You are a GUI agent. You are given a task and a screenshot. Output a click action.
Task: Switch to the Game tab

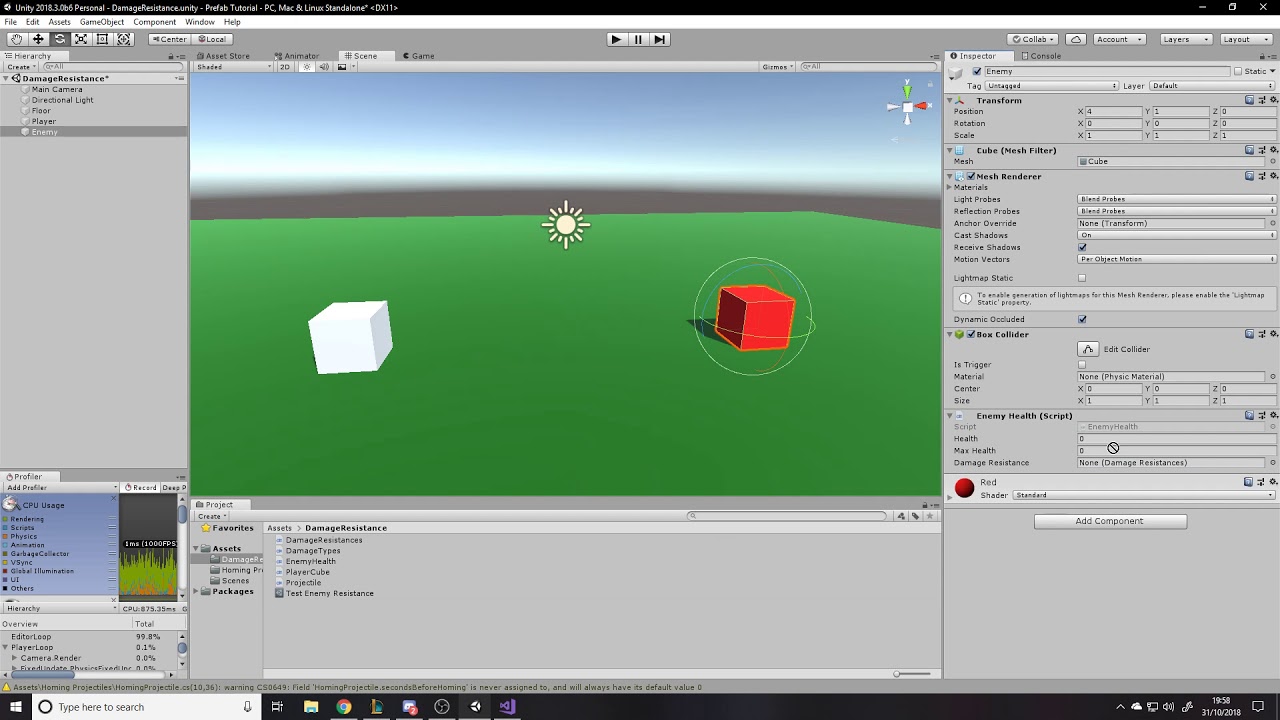(x=418, y=56)
